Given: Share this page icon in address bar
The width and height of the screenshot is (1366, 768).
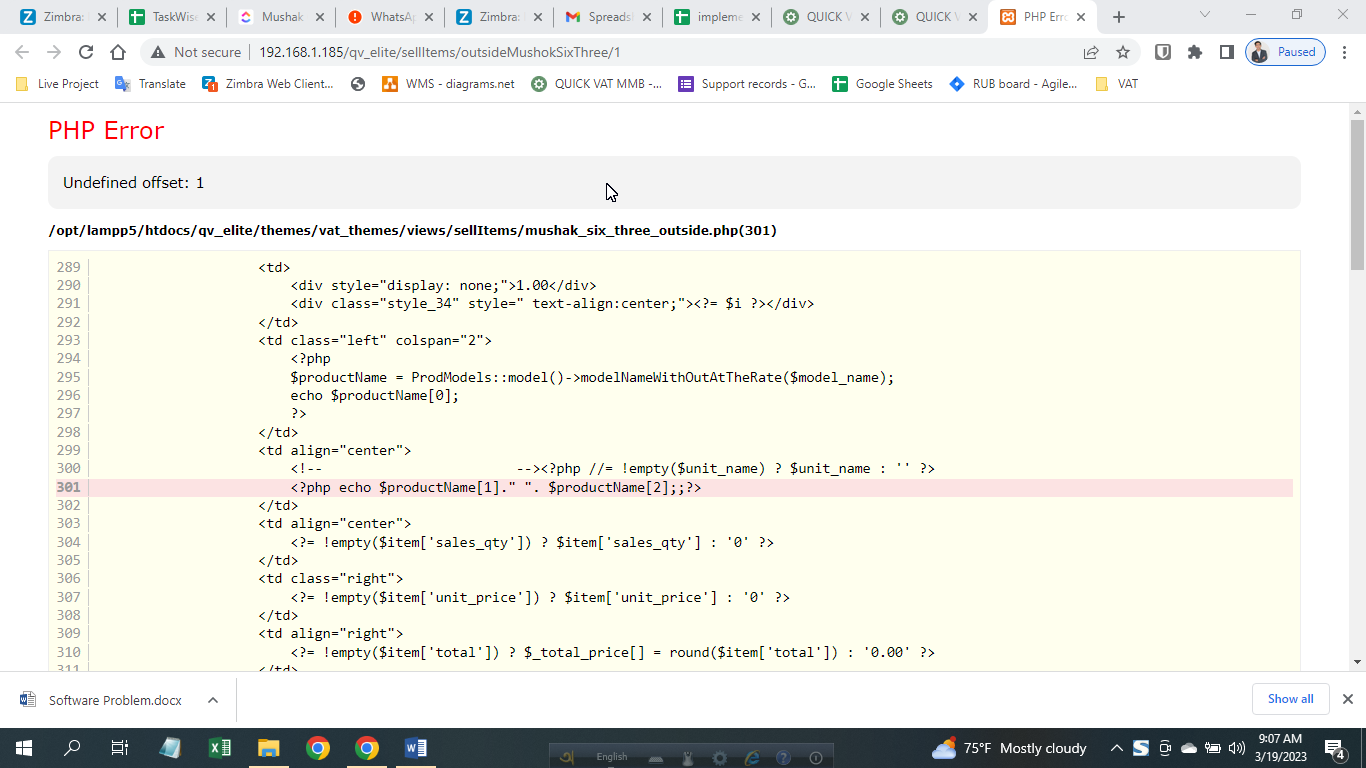Looking at the screenshot, I should 1091,52.
